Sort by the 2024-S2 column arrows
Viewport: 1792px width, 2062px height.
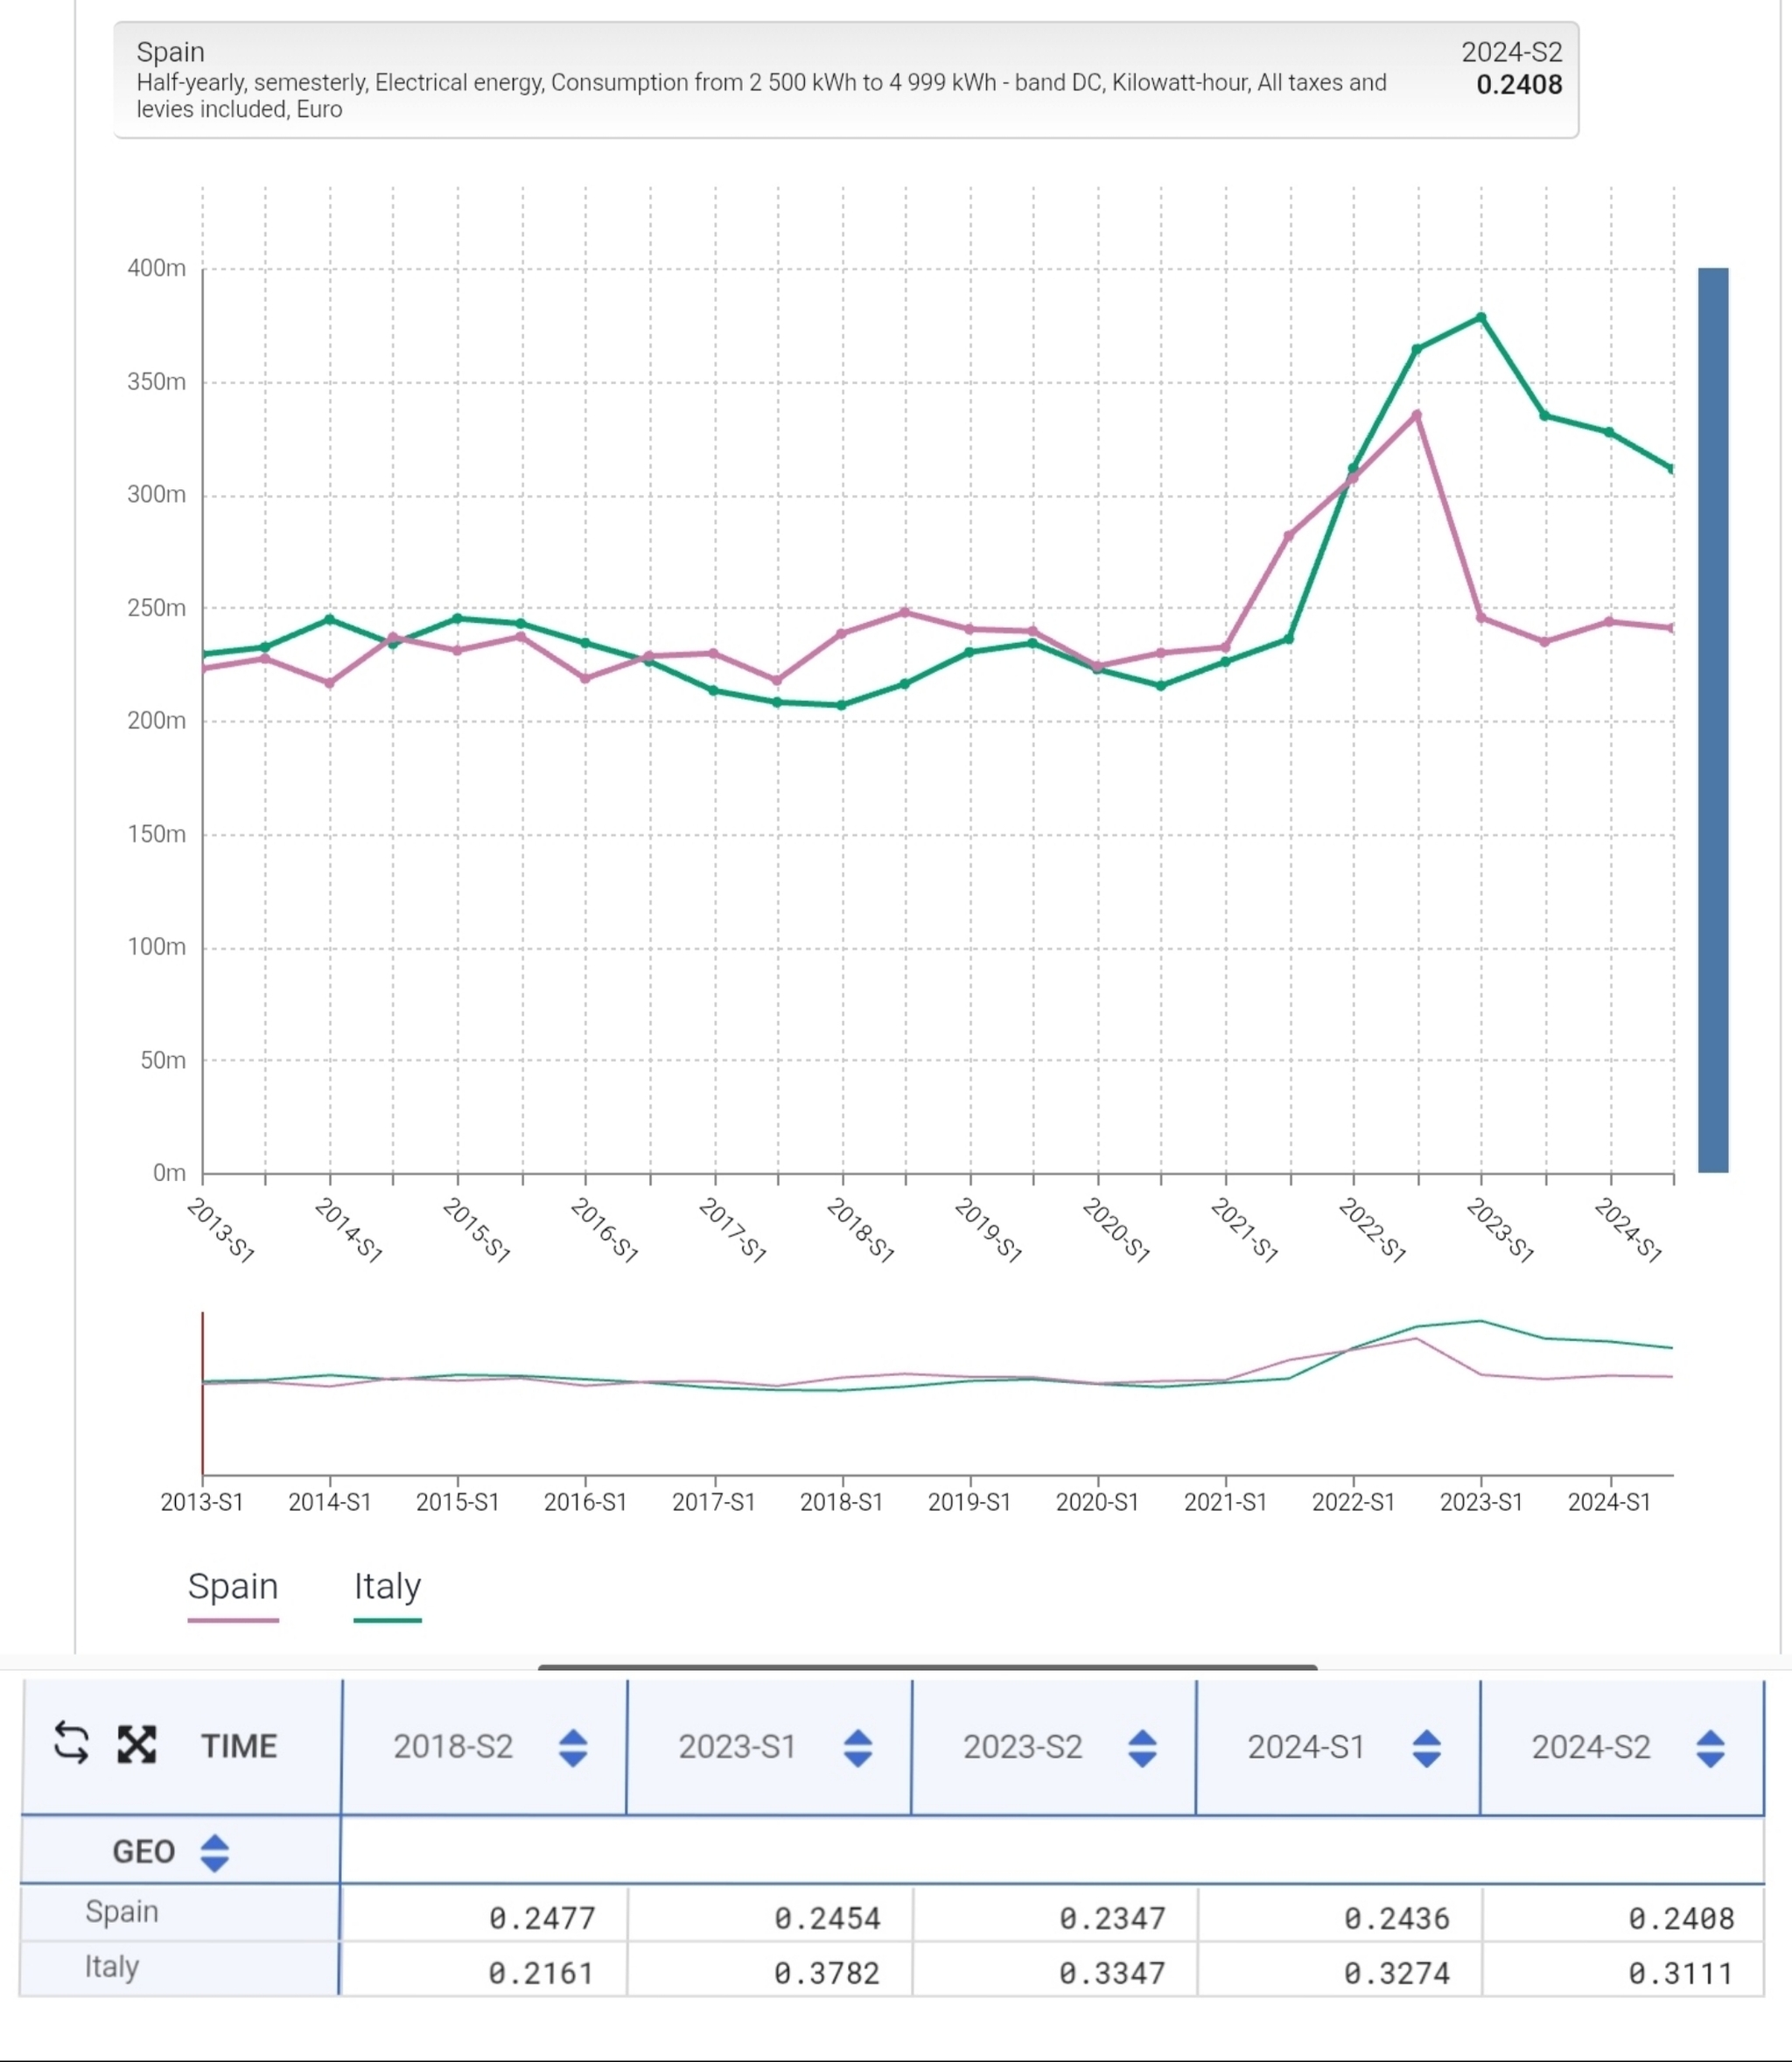click(1710, 1748)
